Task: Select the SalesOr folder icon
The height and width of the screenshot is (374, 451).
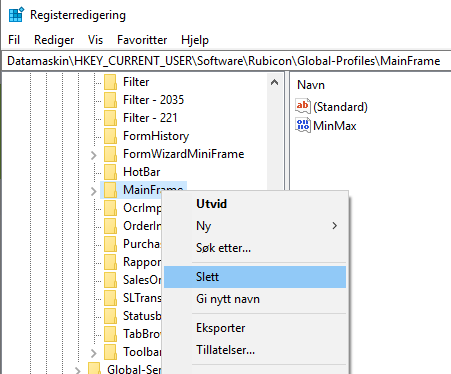Action: coord(110,280)
